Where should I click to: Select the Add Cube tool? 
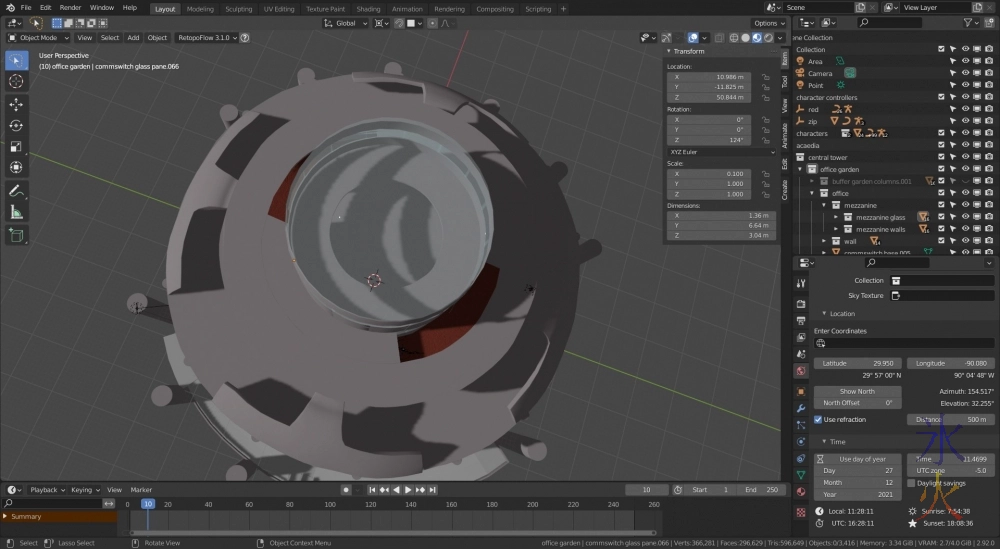(x=16, y=236)
